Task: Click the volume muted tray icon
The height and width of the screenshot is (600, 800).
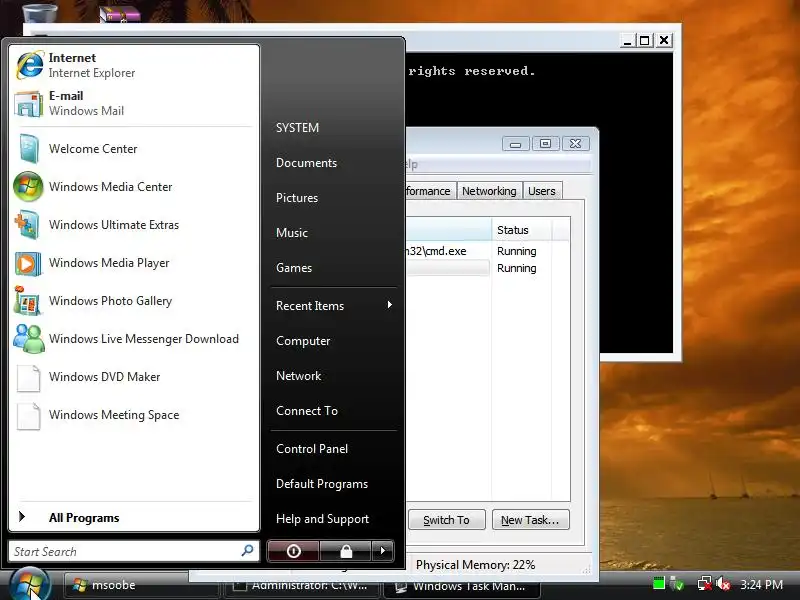Action: (722, 584)
